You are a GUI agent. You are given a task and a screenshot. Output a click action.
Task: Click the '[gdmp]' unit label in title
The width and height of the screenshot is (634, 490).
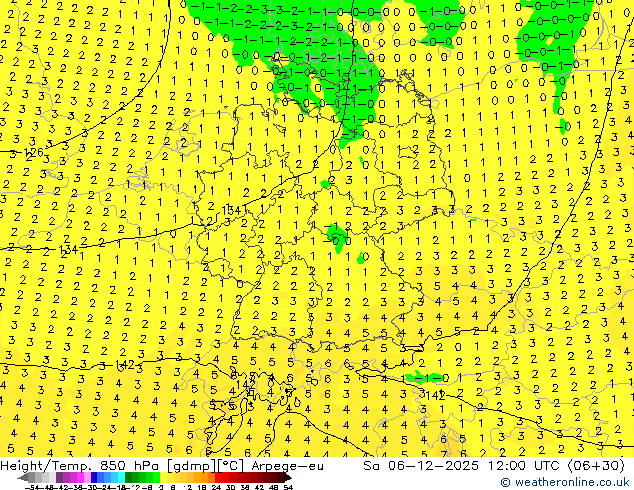coord(192,466)
